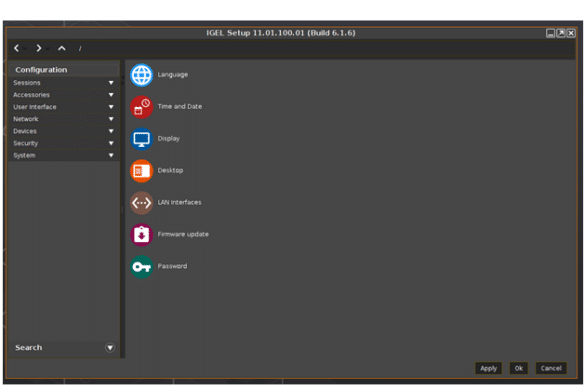
Task: Expand the System section arrow
Action: point(111,155)
